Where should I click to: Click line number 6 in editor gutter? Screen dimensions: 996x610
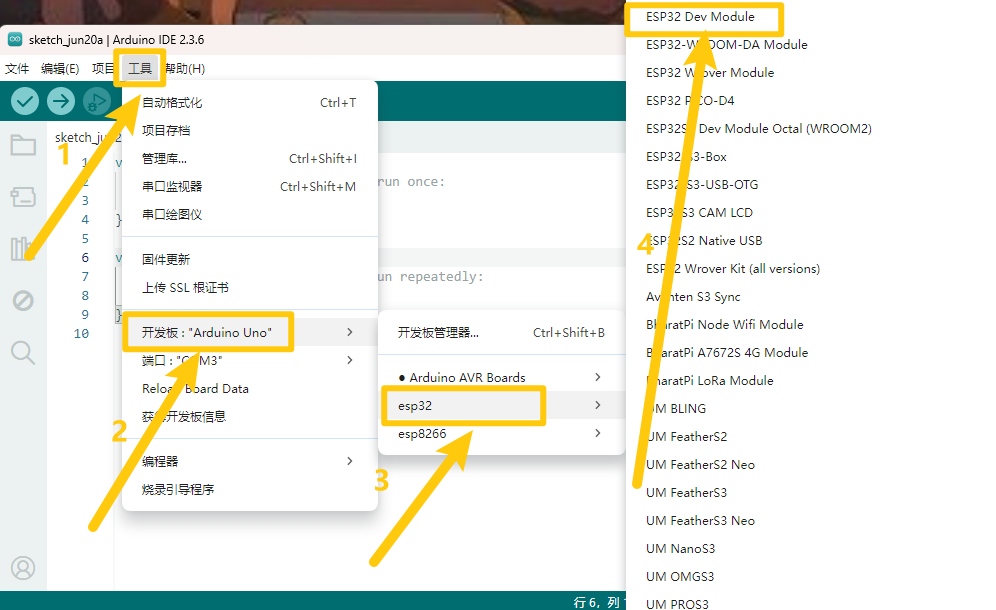[85, 257]
